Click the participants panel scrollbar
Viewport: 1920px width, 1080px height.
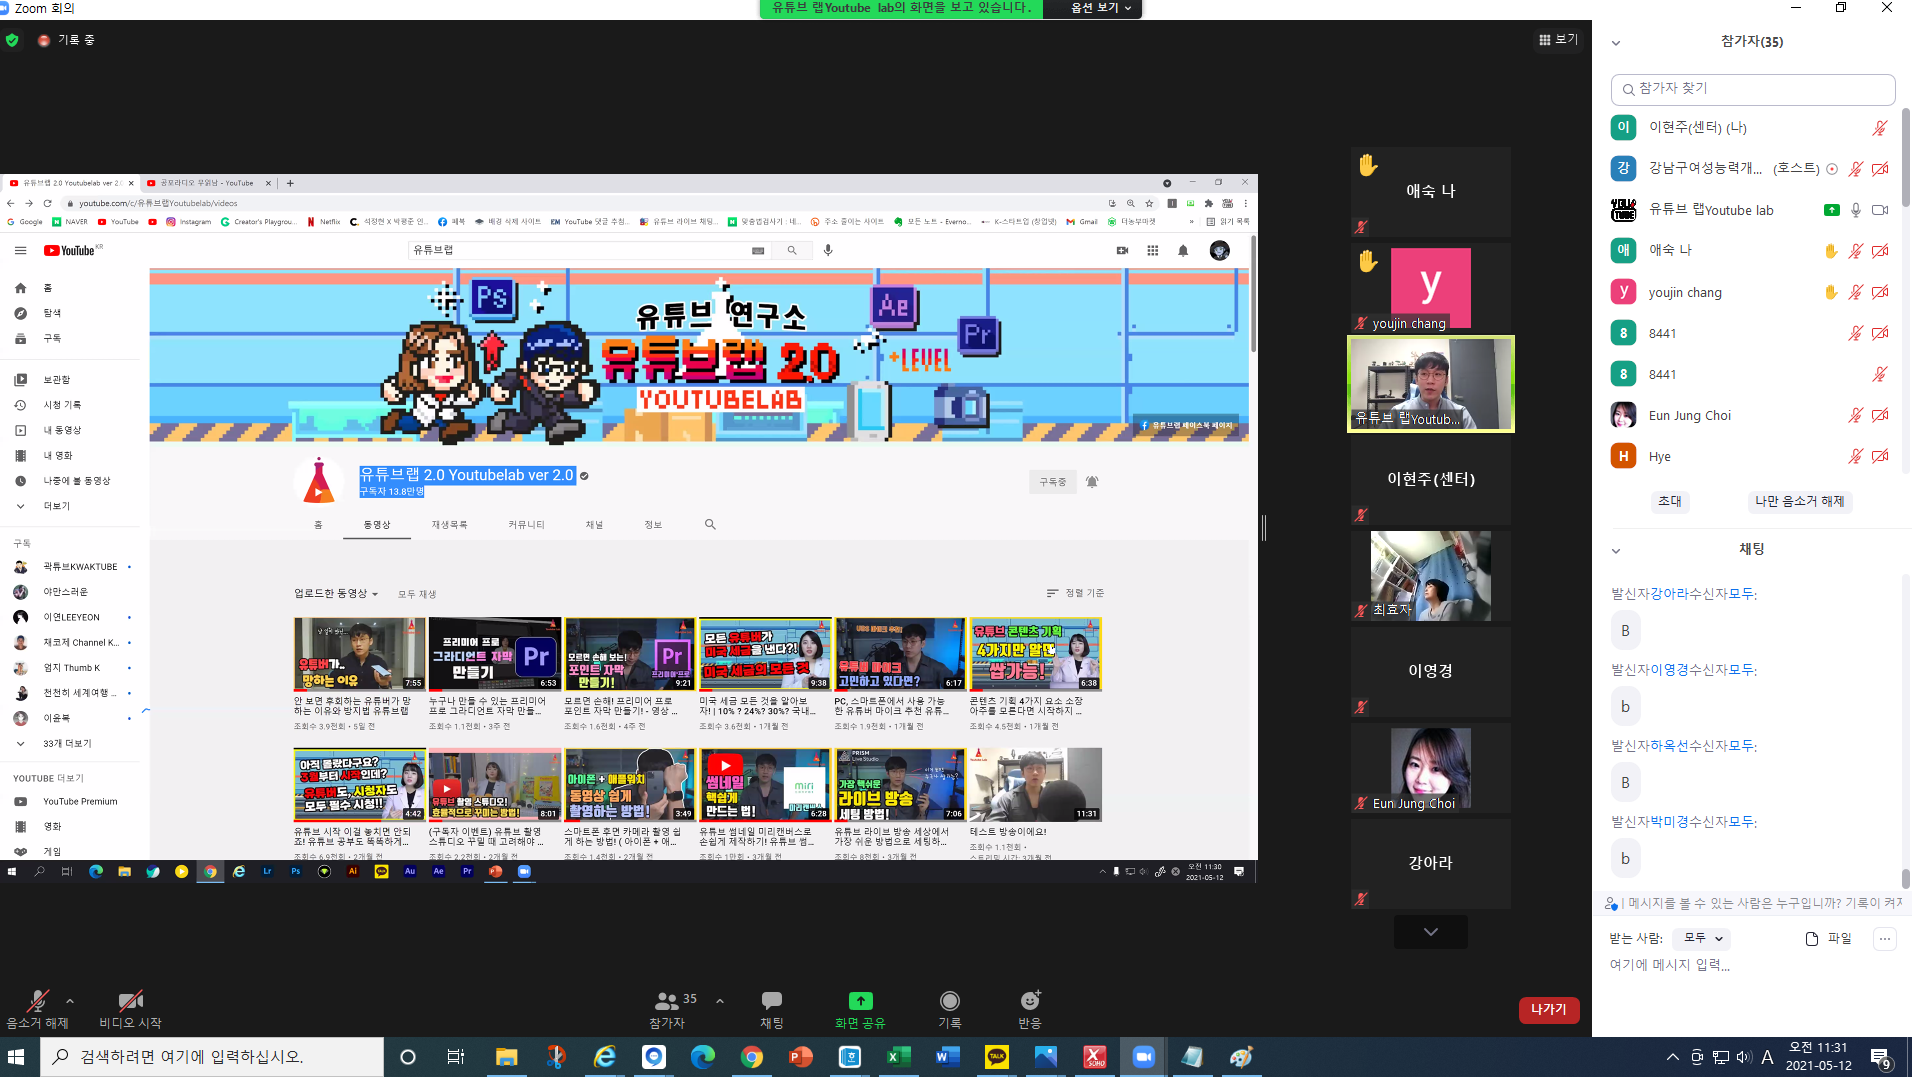coord(1906,160)
